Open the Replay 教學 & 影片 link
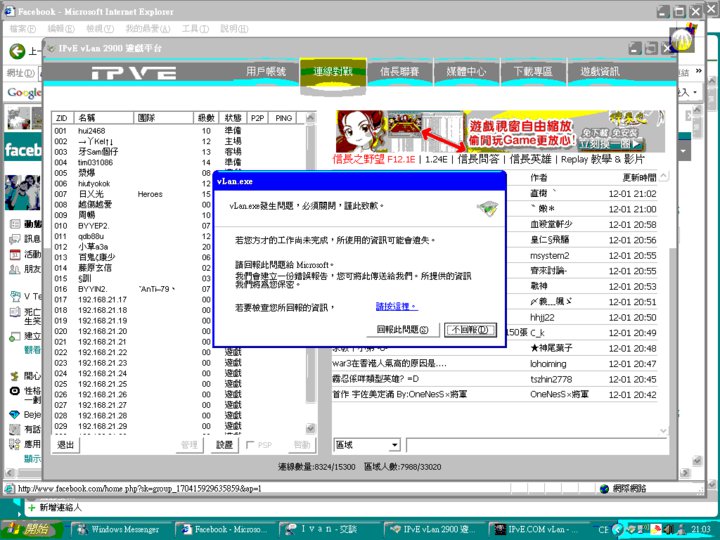 [602, 159]
